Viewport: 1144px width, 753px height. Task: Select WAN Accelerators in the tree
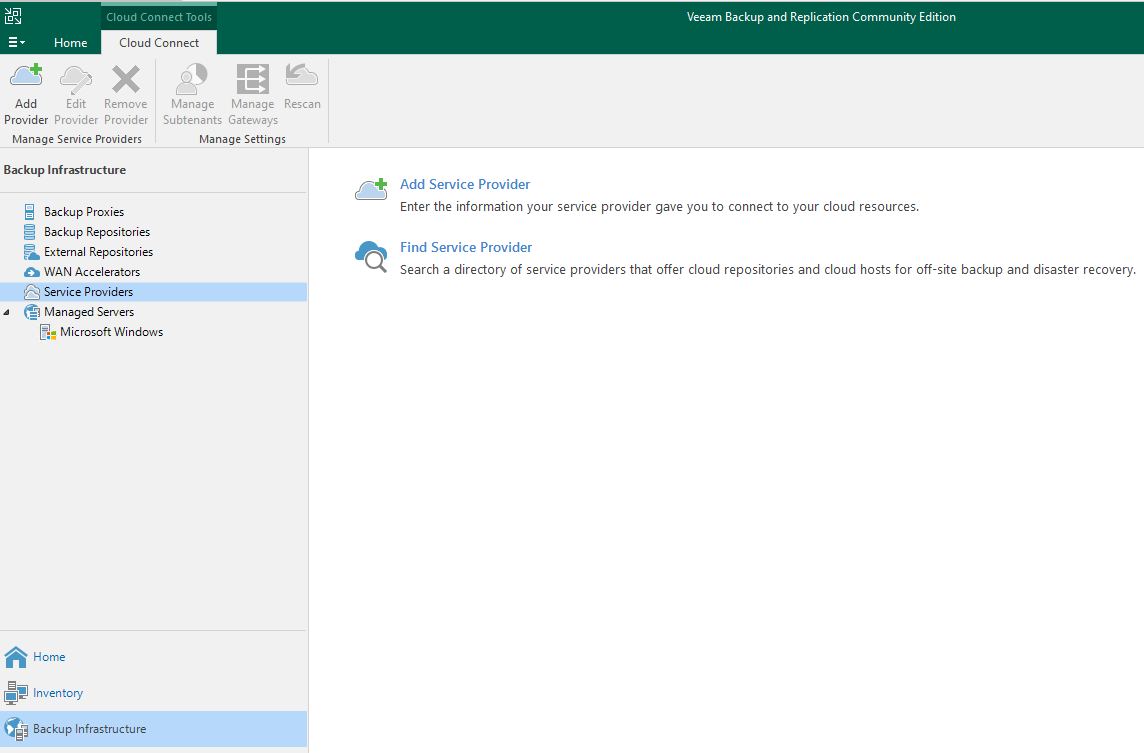point(92,271)
